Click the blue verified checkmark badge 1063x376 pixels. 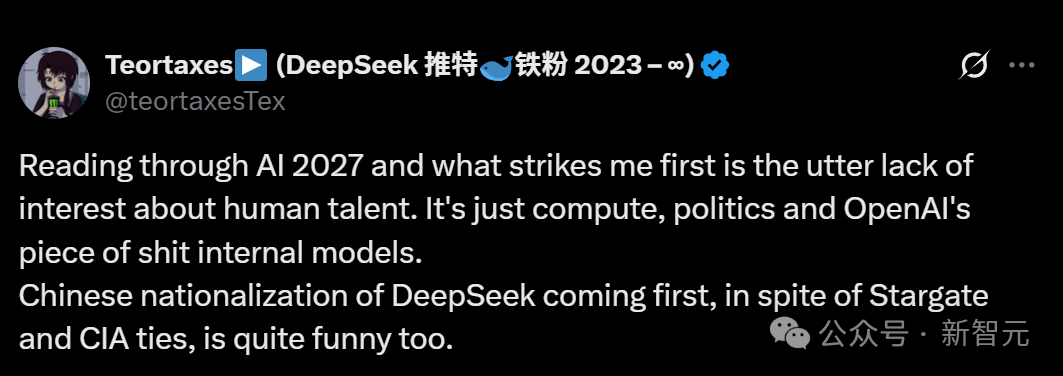click(x=715, y=66)
